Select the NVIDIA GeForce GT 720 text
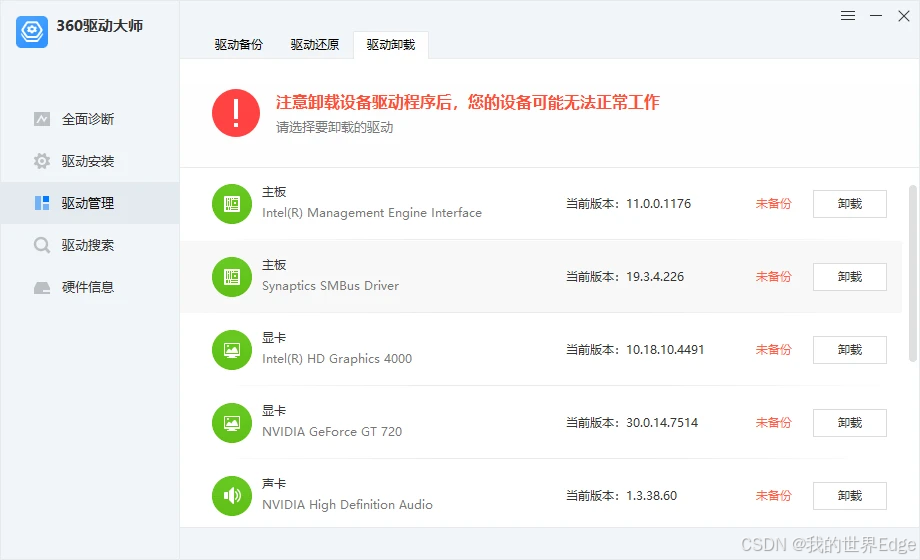This screenshot has width=920, height=560. 332,431
